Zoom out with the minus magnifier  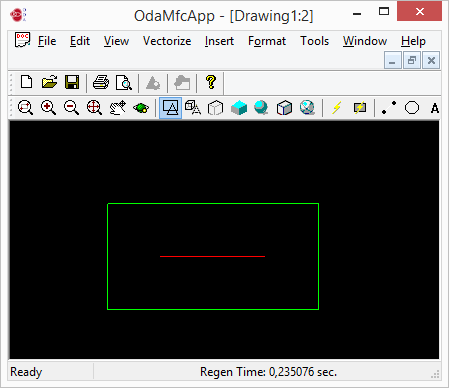coord(71,108)
